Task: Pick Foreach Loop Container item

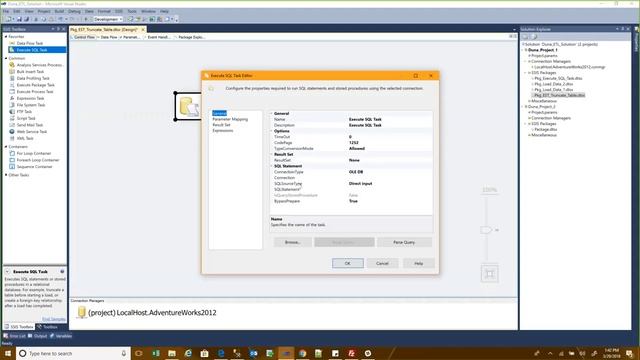Action: point(38,160)
